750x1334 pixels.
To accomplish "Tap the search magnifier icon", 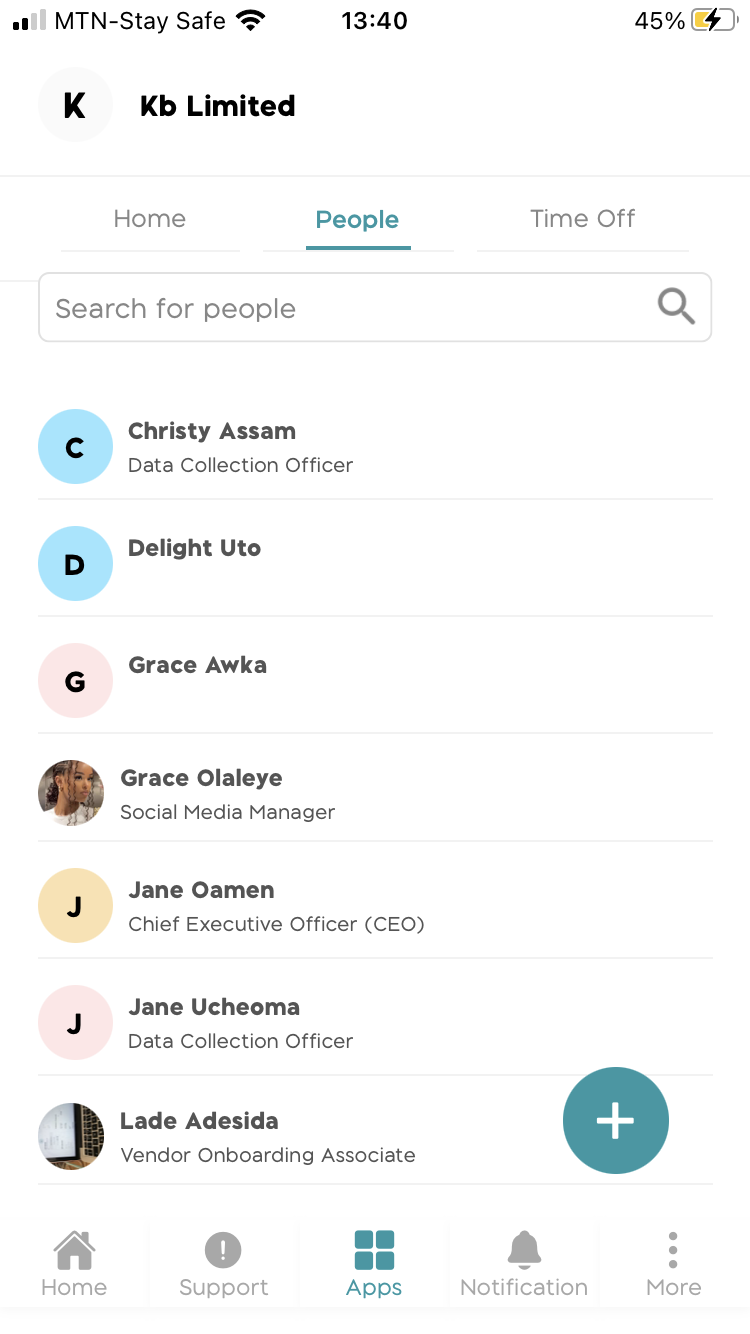I will pos(676,307).
